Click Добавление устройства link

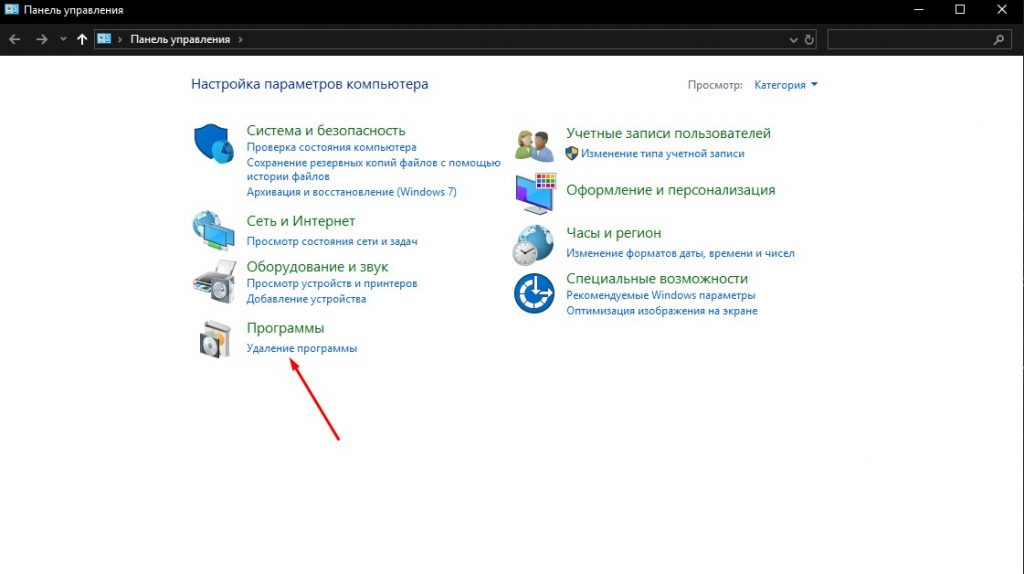click(x=306, y=299)
